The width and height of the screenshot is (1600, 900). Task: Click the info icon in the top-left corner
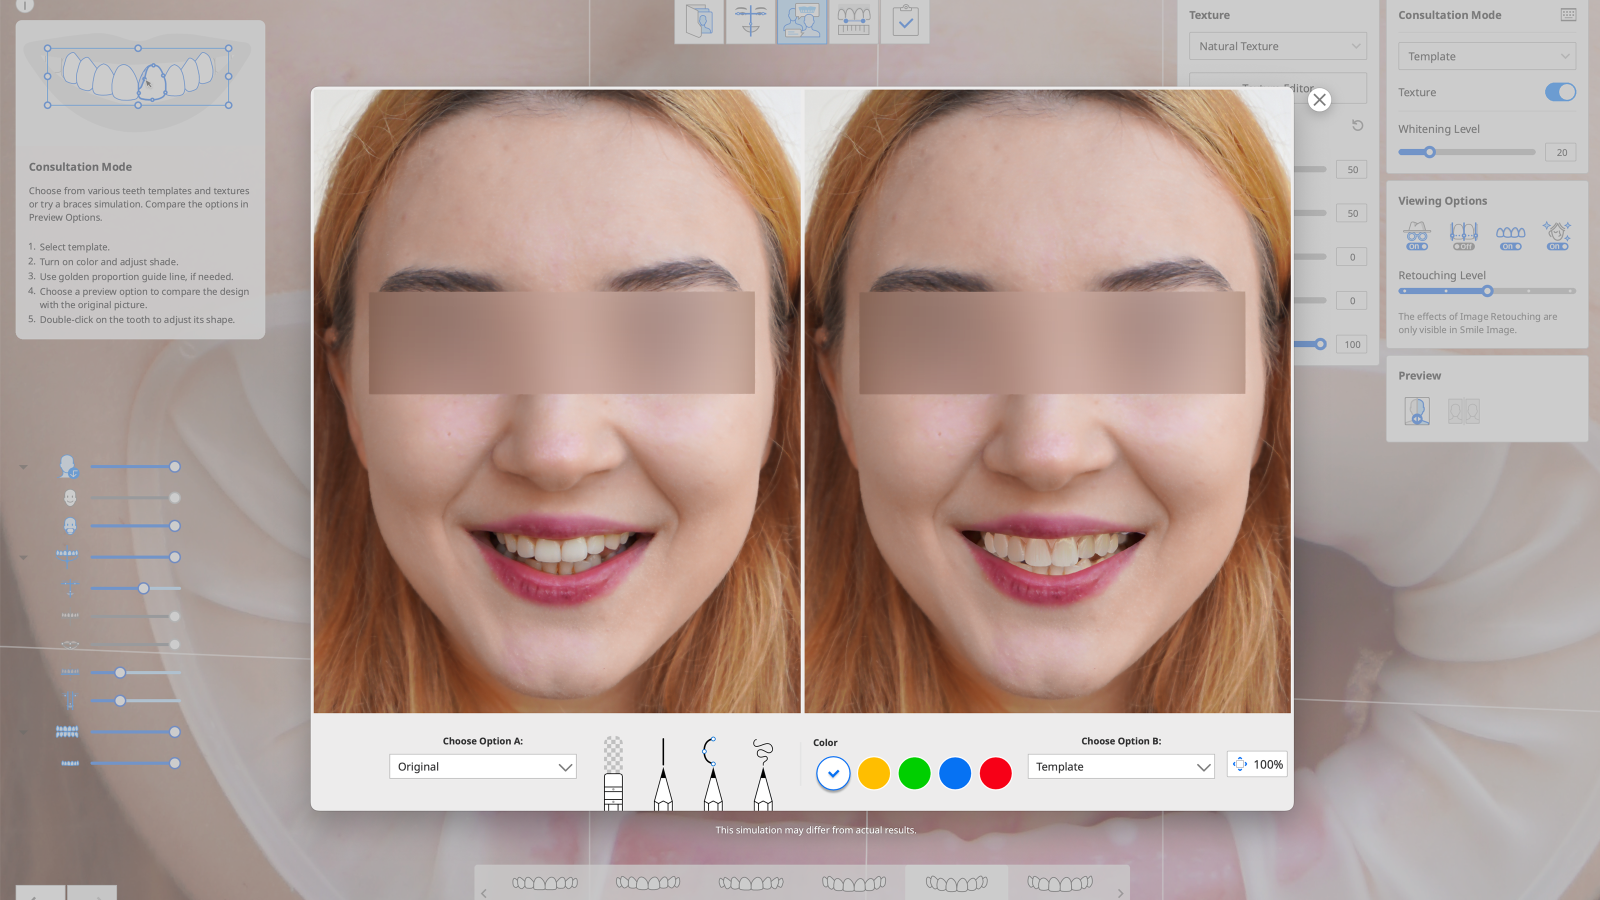[x=25, y=5]
